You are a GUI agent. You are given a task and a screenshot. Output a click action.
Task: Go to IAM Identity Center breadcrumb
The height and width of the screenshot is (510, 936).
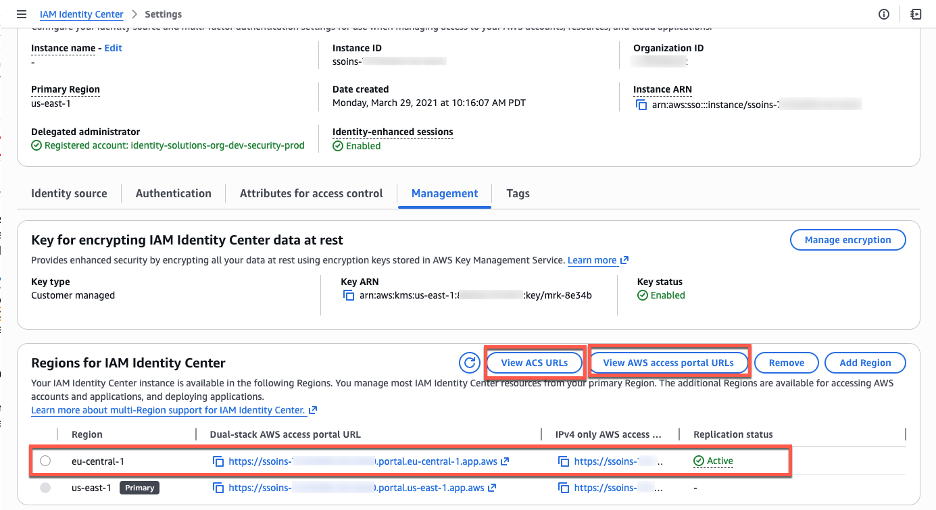click(x=81, y=14)
